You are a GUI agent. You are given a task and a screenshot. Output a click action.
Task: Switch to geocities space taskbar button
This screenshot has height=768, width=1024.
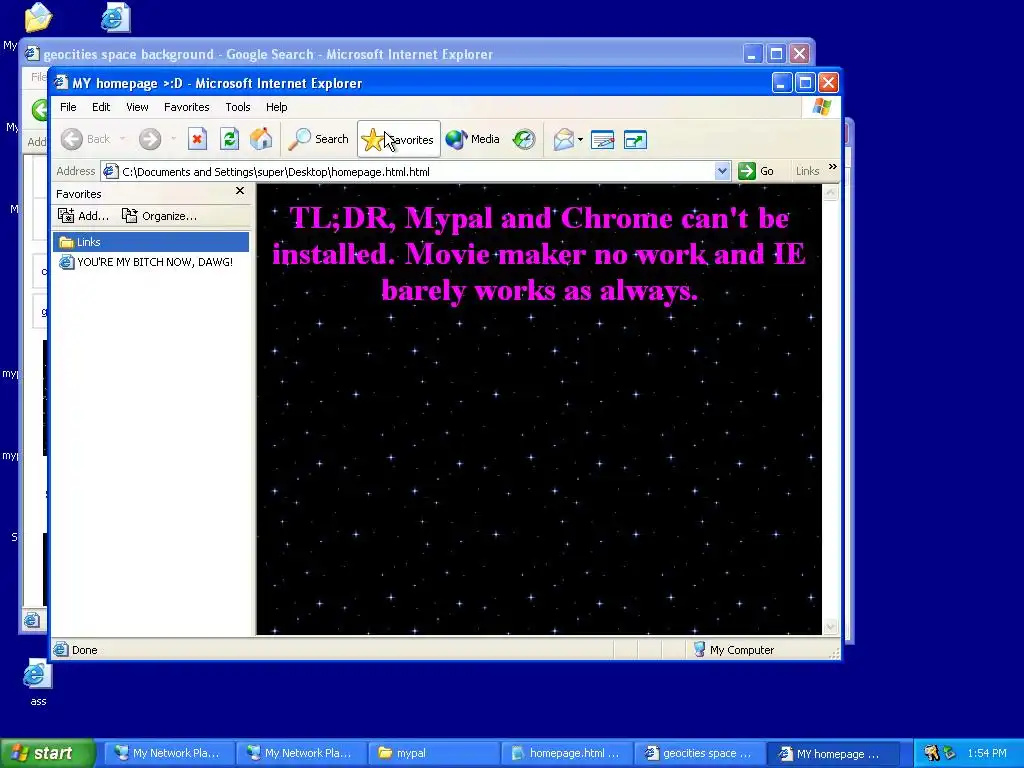point(698,753)
